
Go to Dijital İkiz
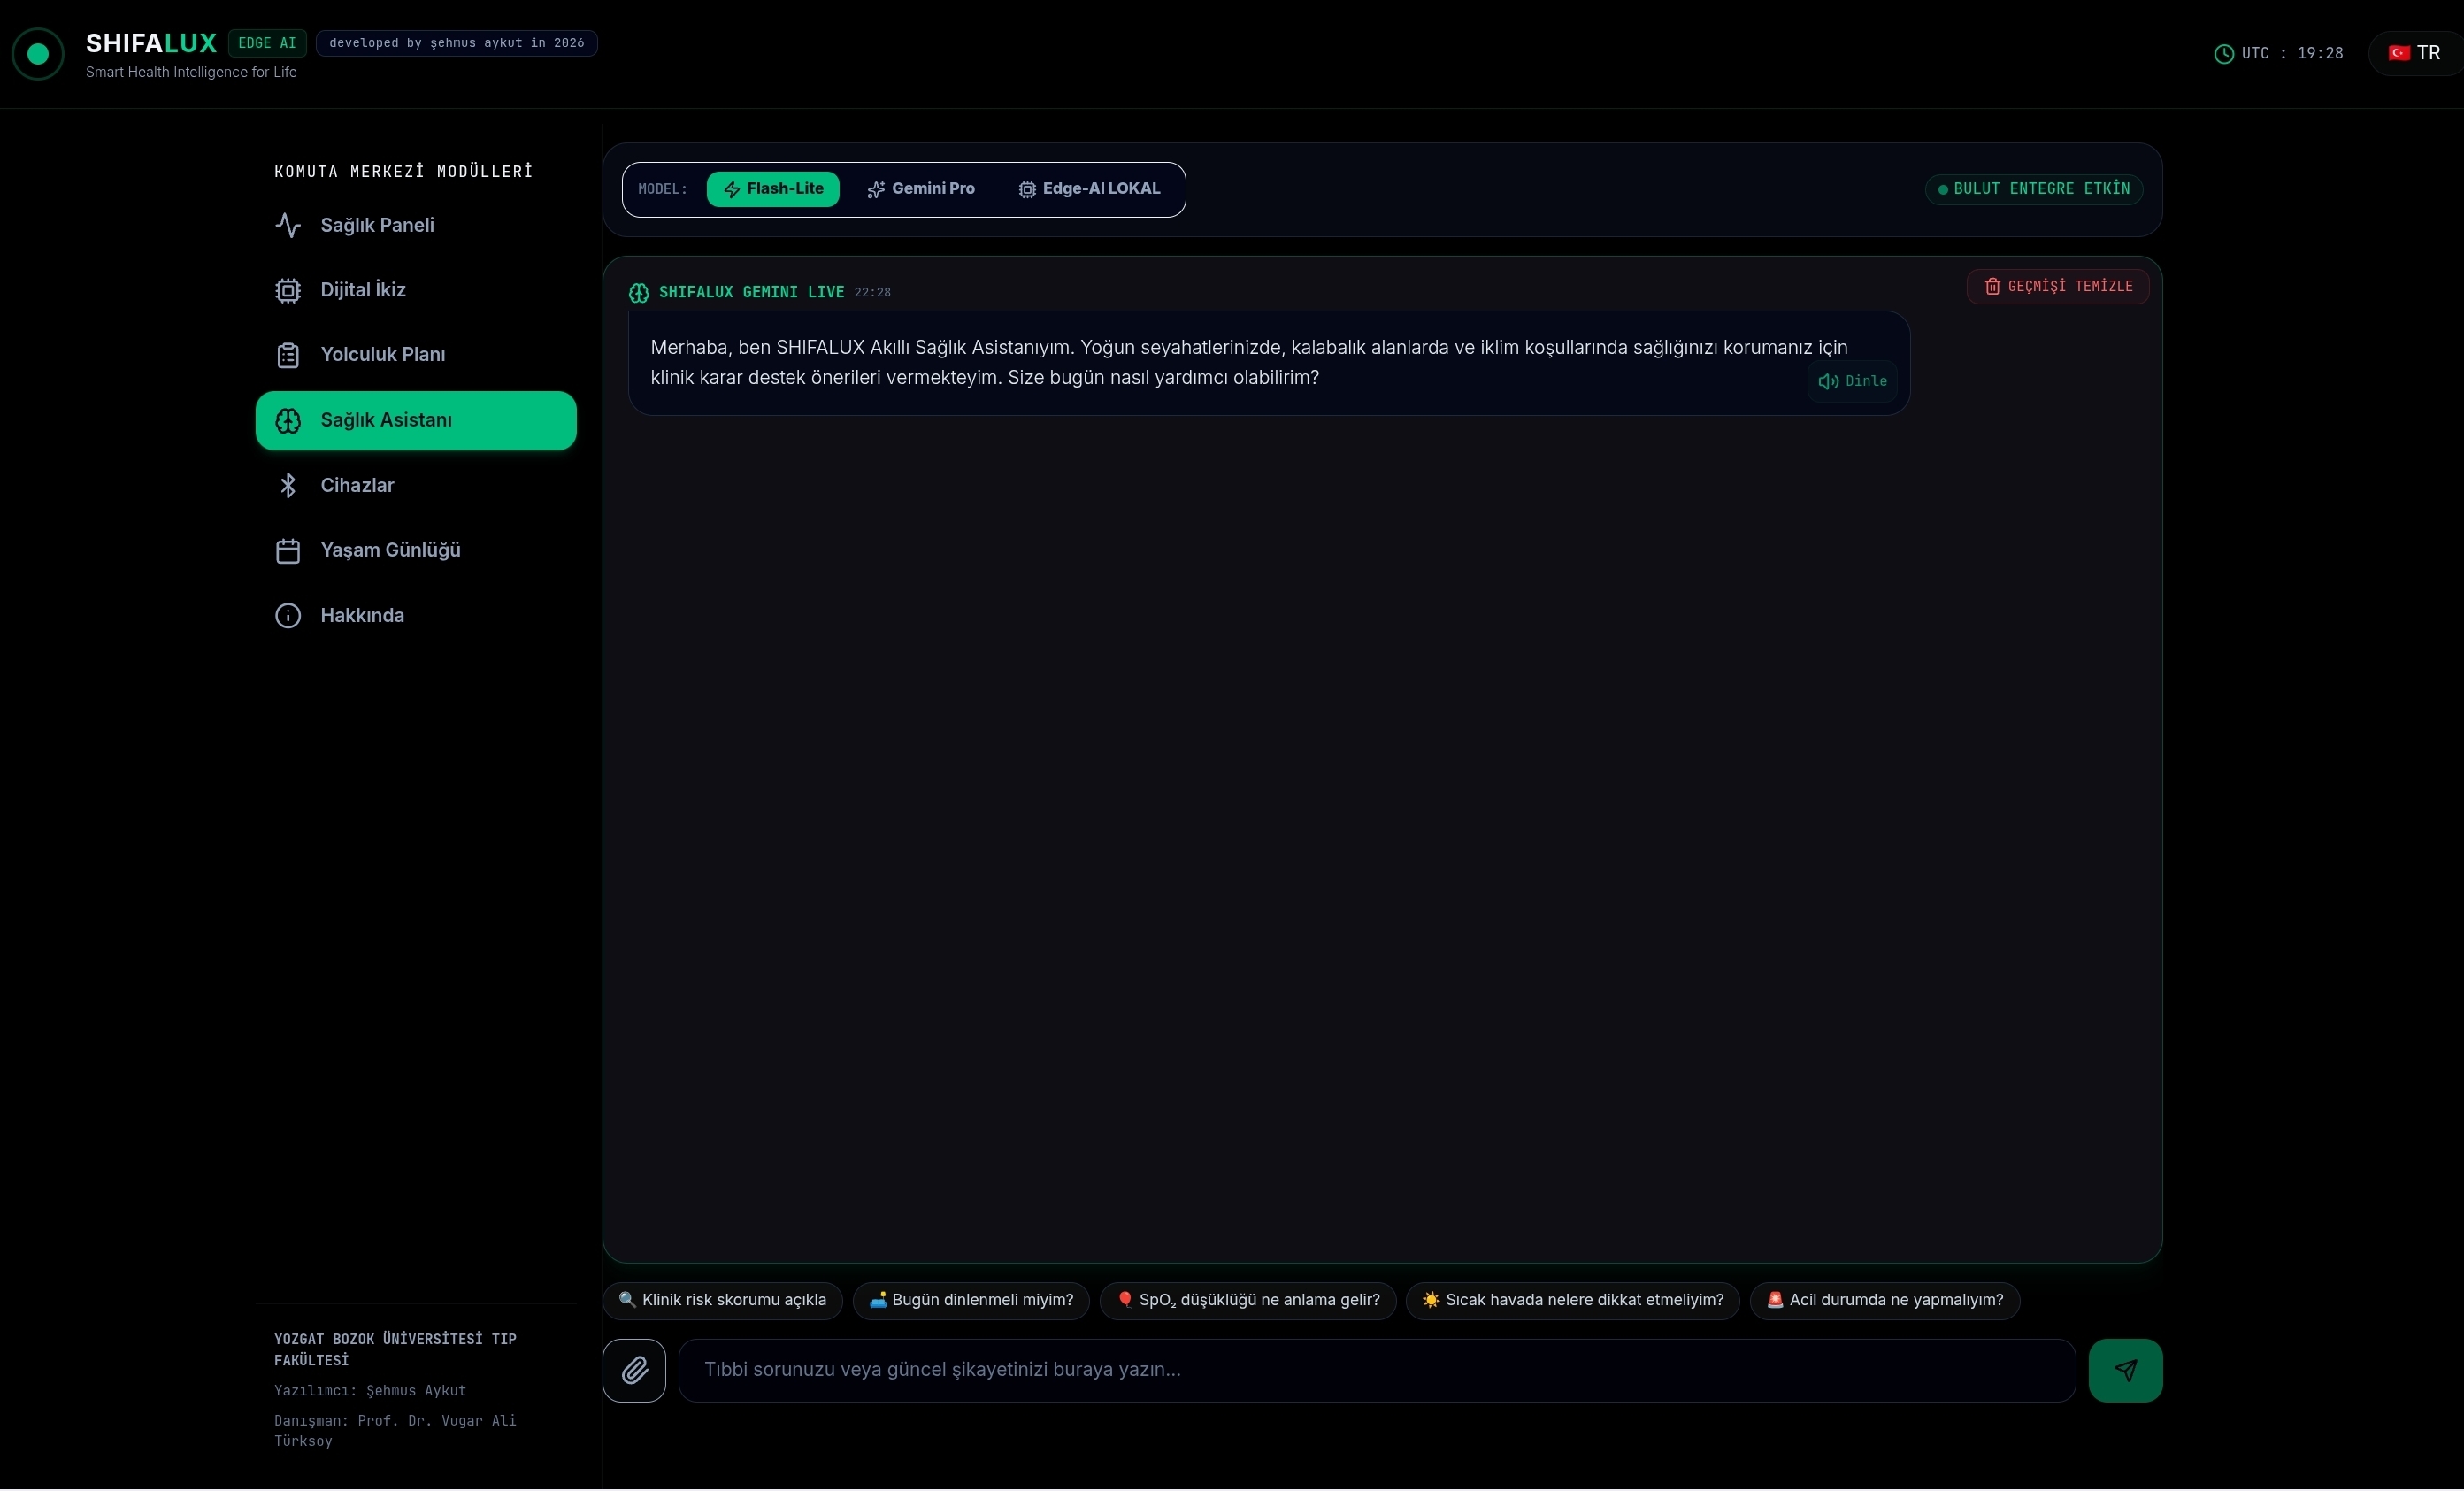(x=416, y=291)
